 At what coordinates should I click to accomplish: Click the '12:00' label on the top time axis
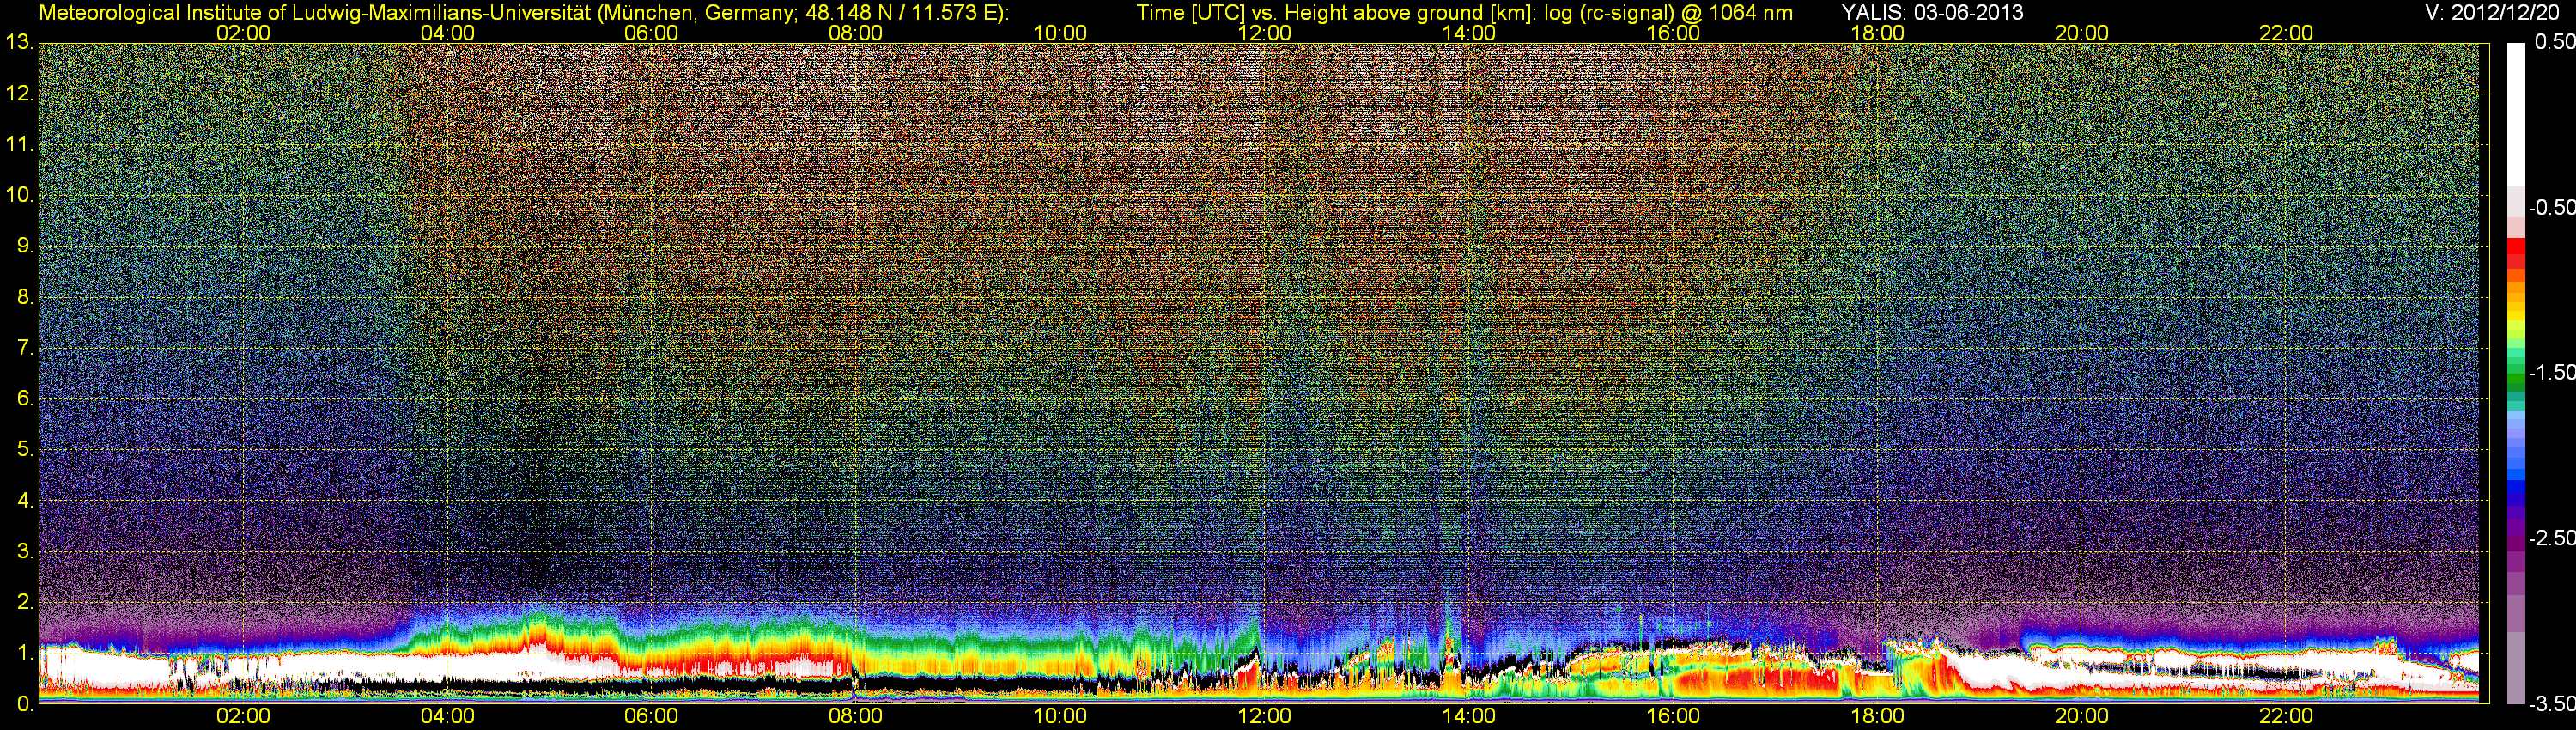tap(1264, 33)
